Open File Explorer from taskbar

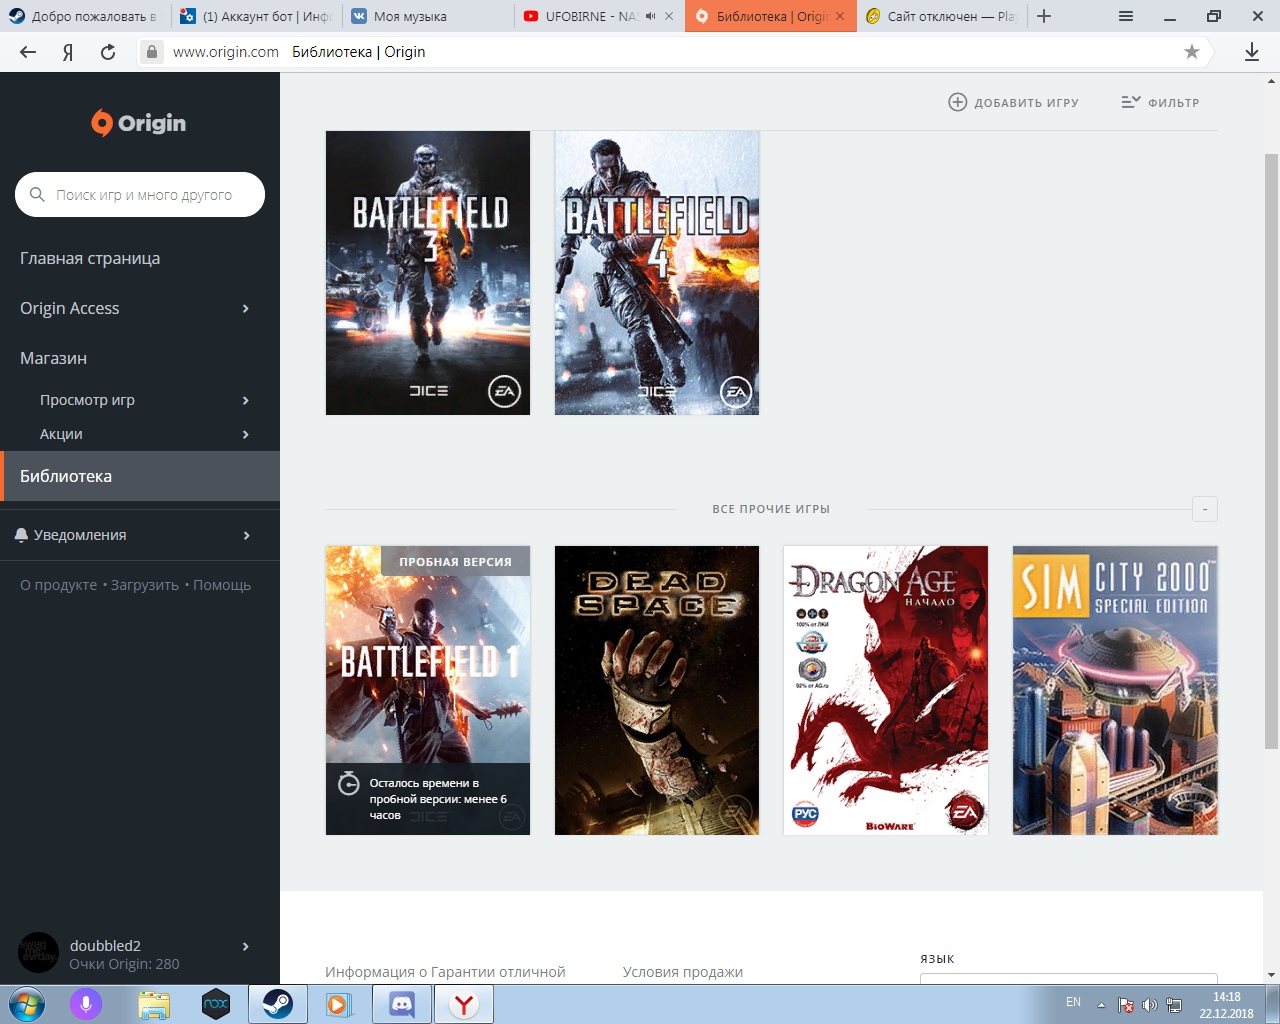pos(154,1004)
